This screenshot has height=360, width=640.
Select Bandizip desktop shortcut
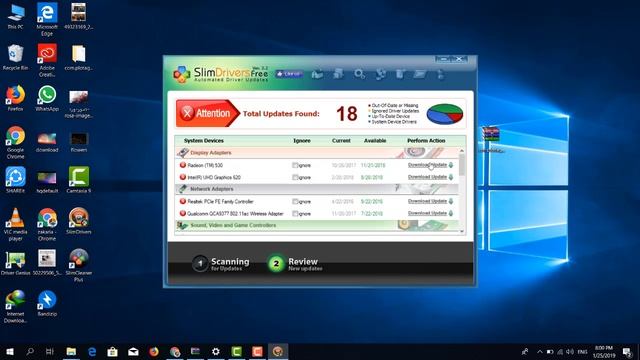pos(47,303)
